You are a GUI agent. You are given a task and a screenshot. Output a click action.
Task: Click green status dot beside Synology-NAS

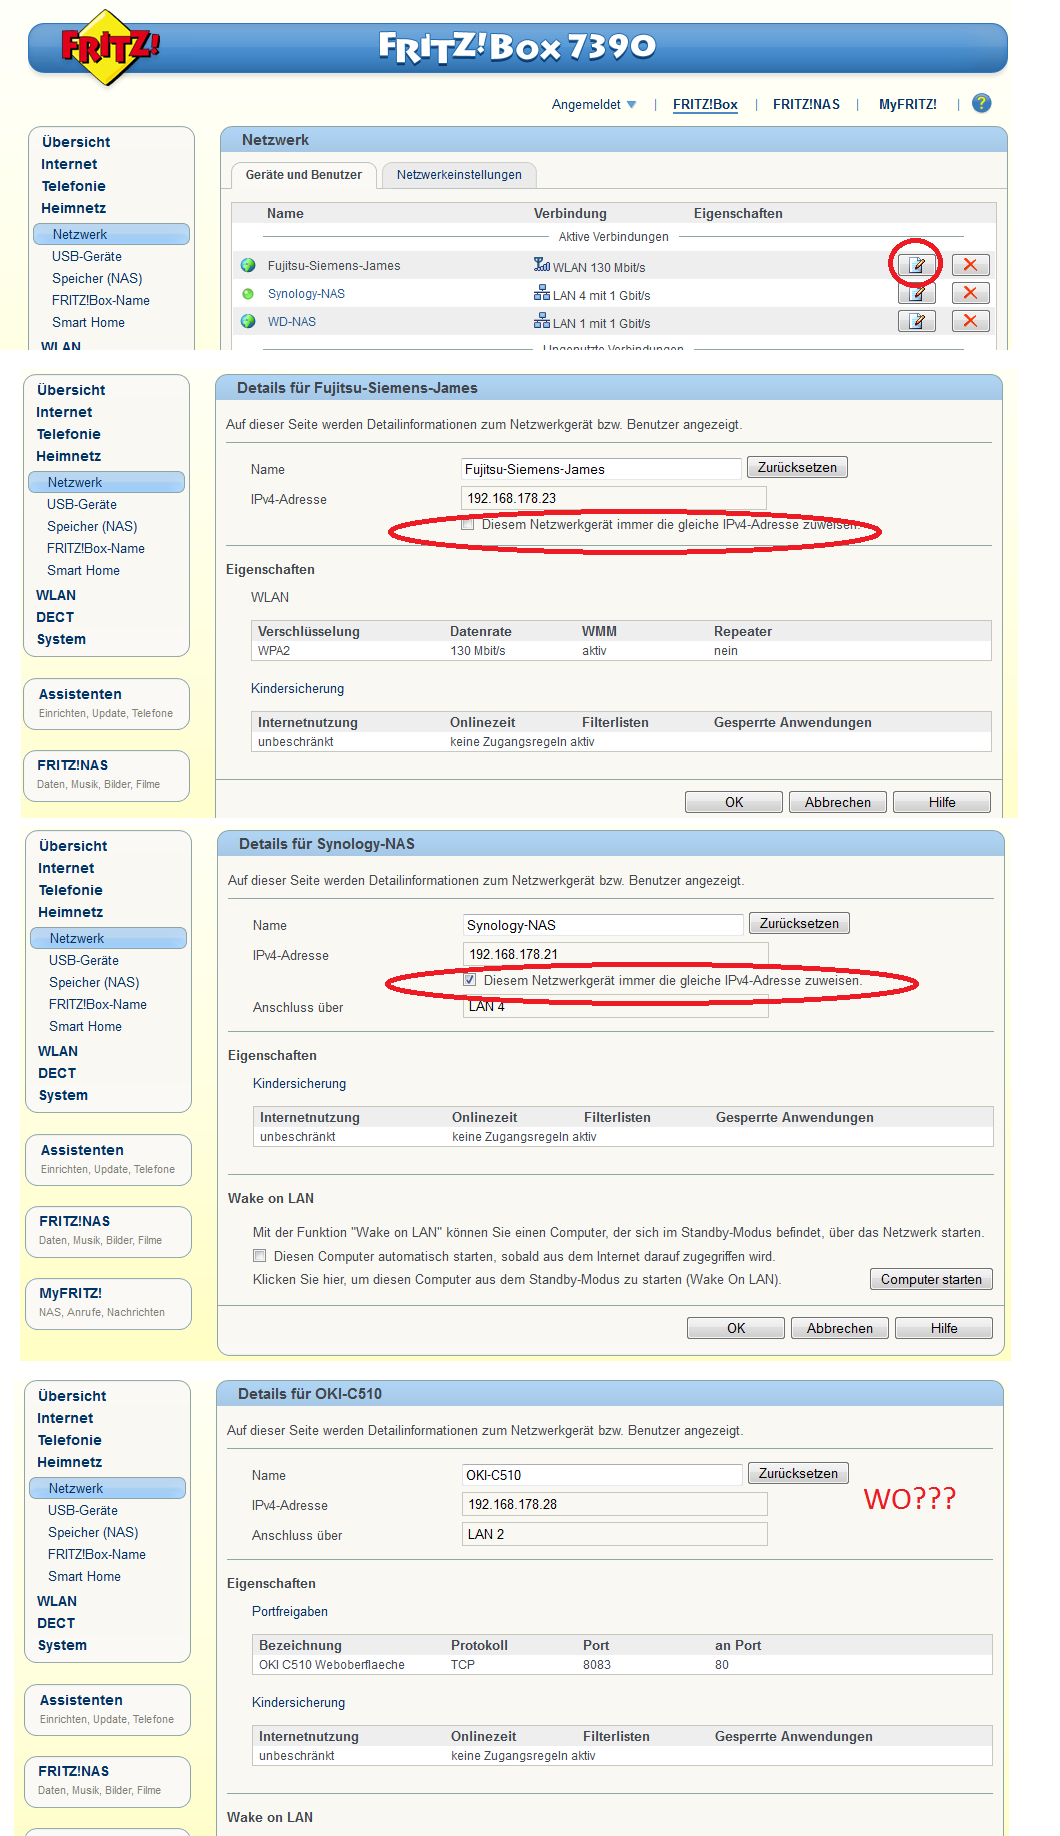pyautogui.click(x=248, y=294)
